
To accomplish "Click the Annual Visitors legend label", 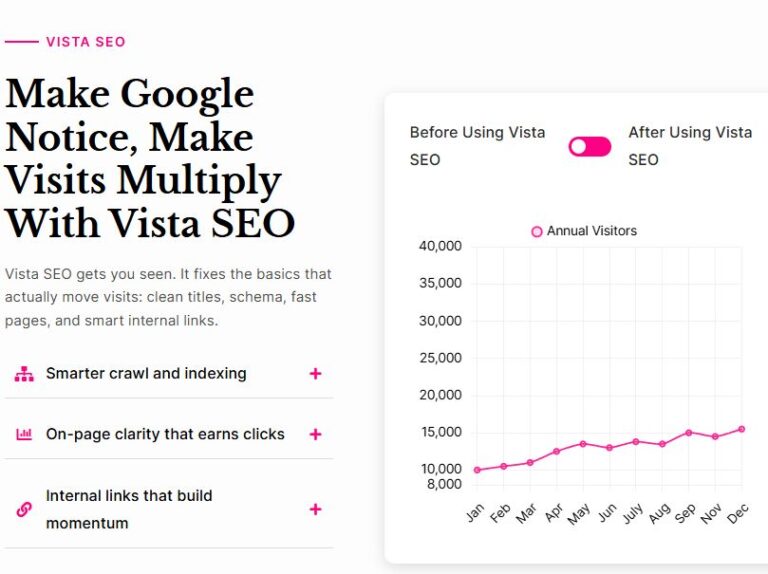I will click(x=592, y=231).
